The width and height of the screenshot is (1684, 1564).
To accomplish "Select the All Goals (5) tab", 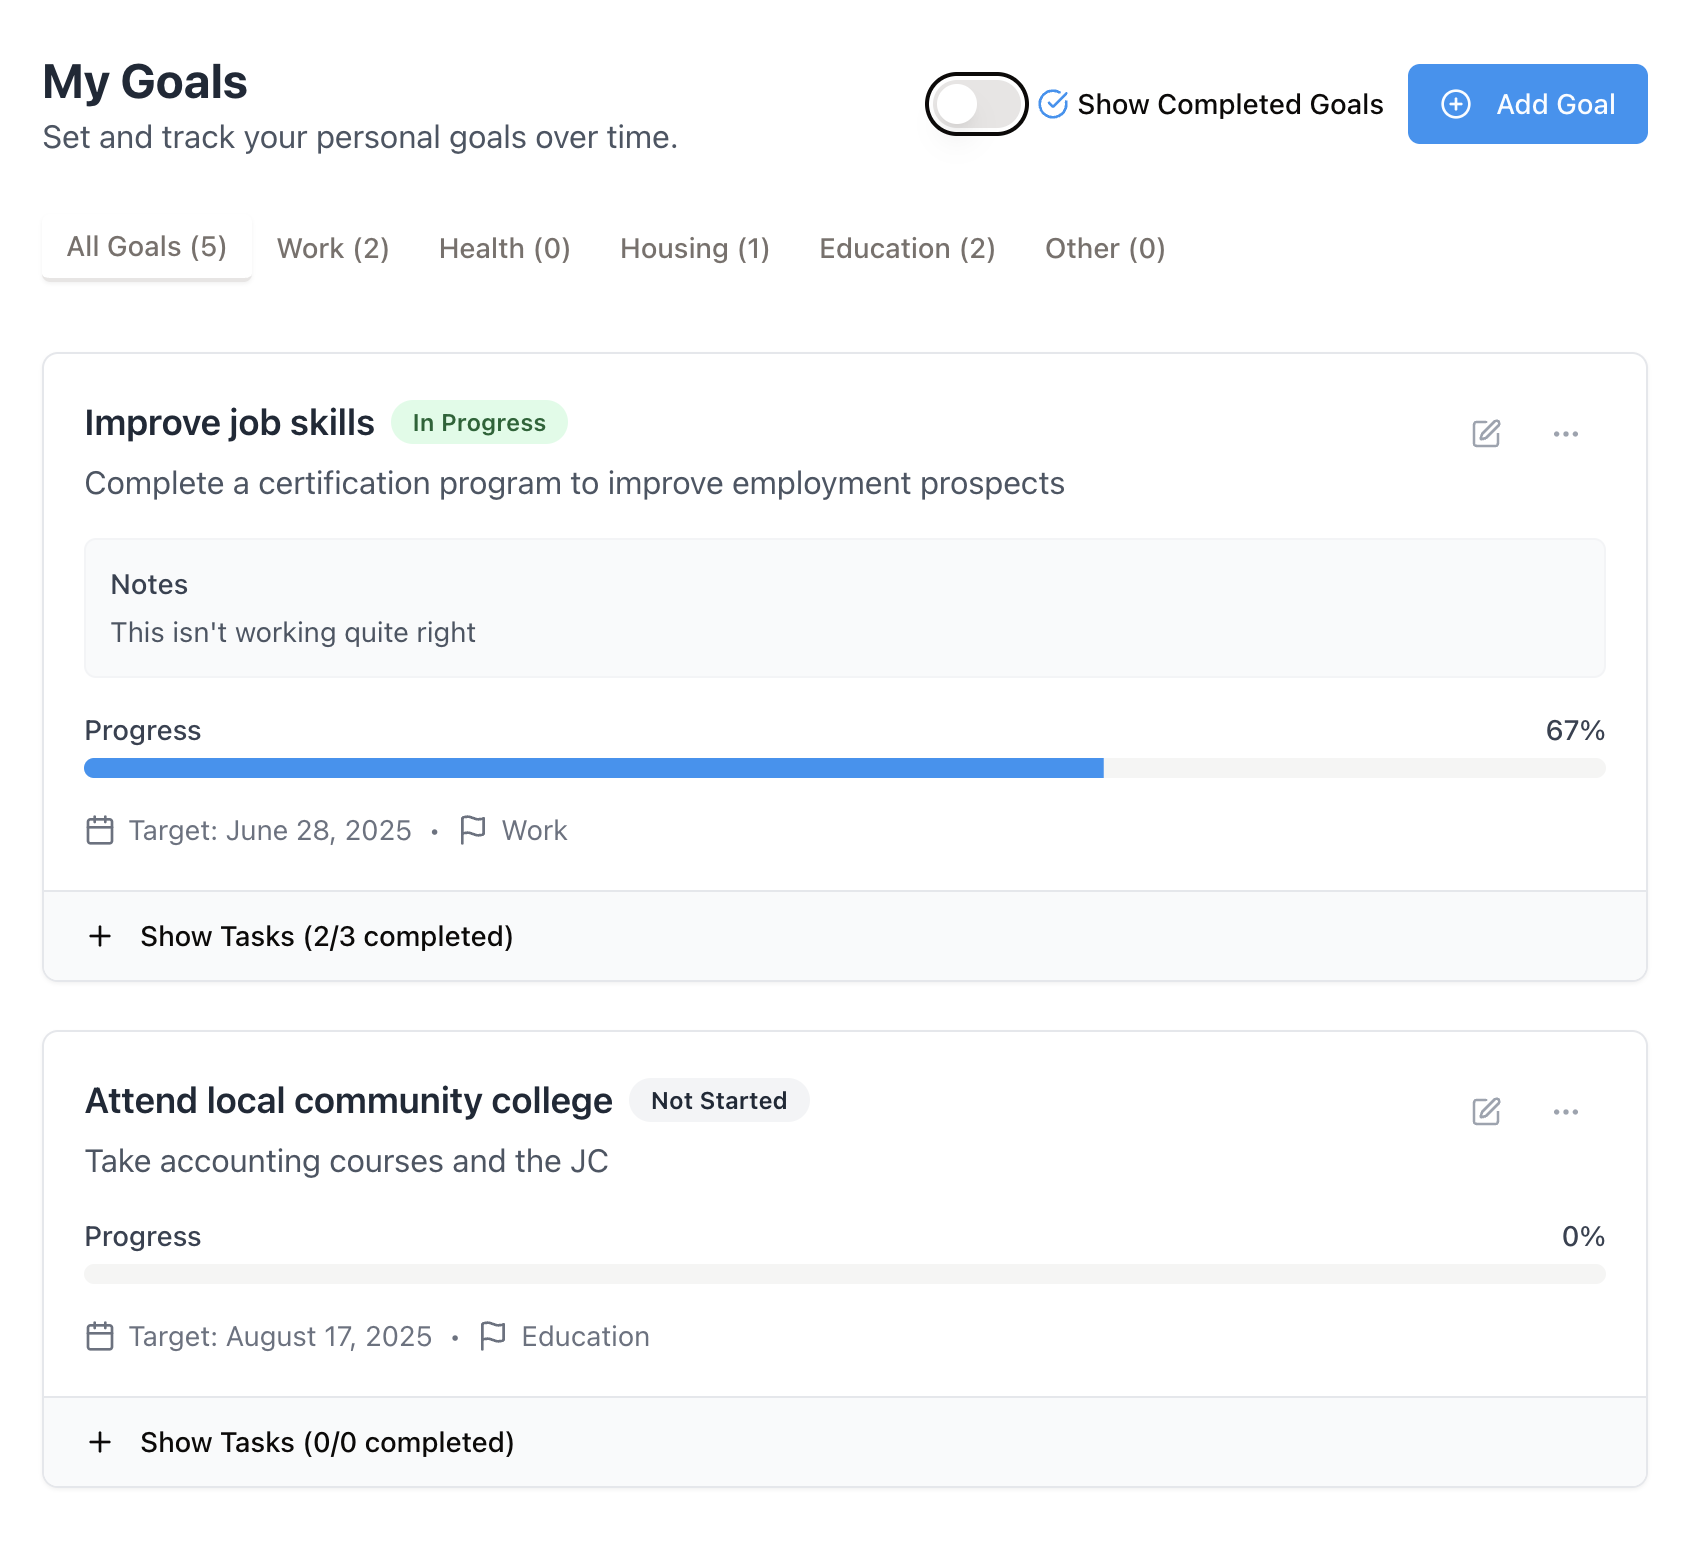I will [147, 247].
